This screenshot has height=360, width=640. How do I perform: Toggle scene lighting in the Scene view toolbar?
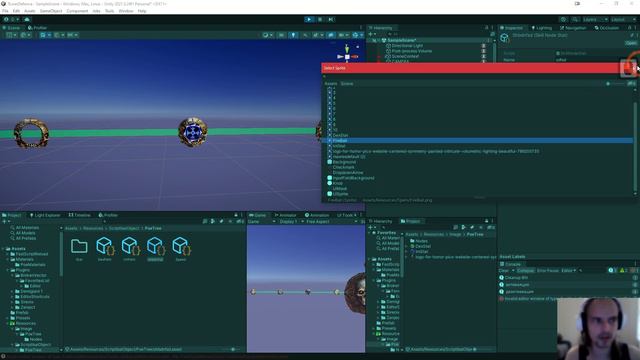293,35
